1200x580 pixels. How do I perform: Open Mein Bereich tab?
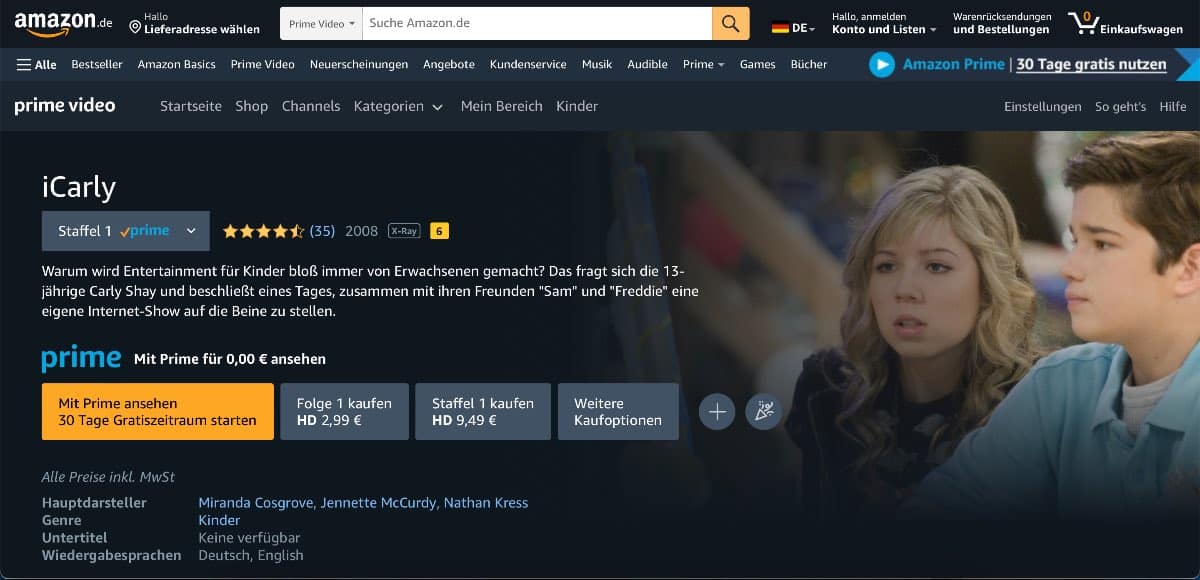point(502,106)
